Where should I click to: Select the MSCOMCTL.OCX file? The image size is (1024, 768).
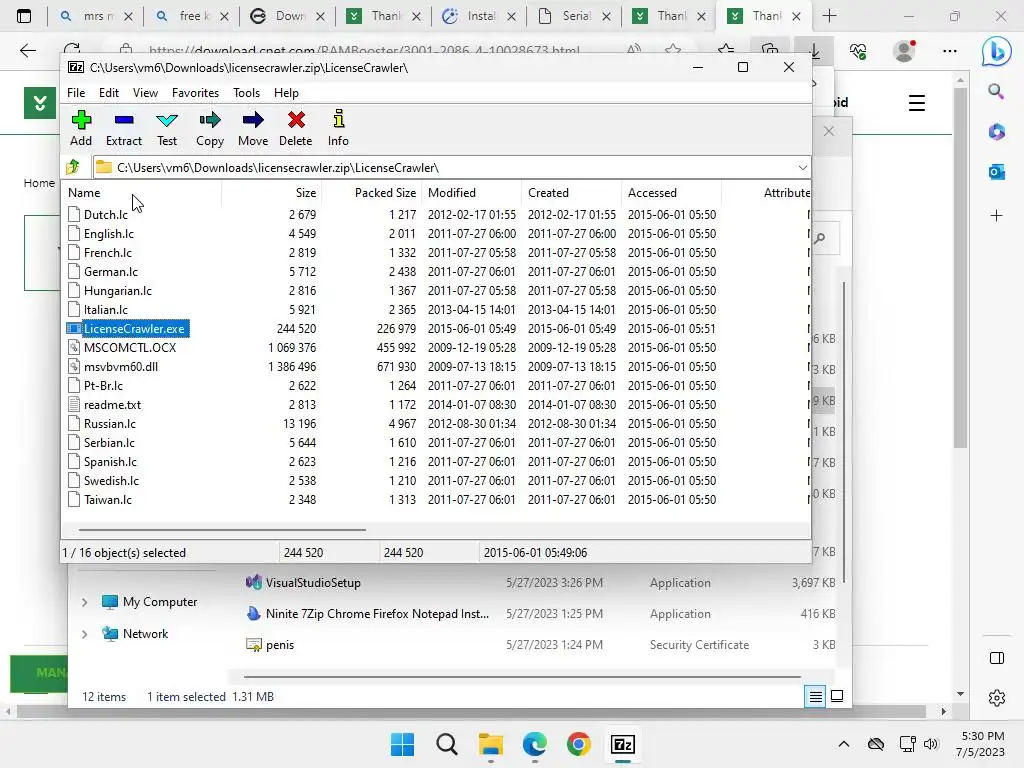(x=129, y=347)
